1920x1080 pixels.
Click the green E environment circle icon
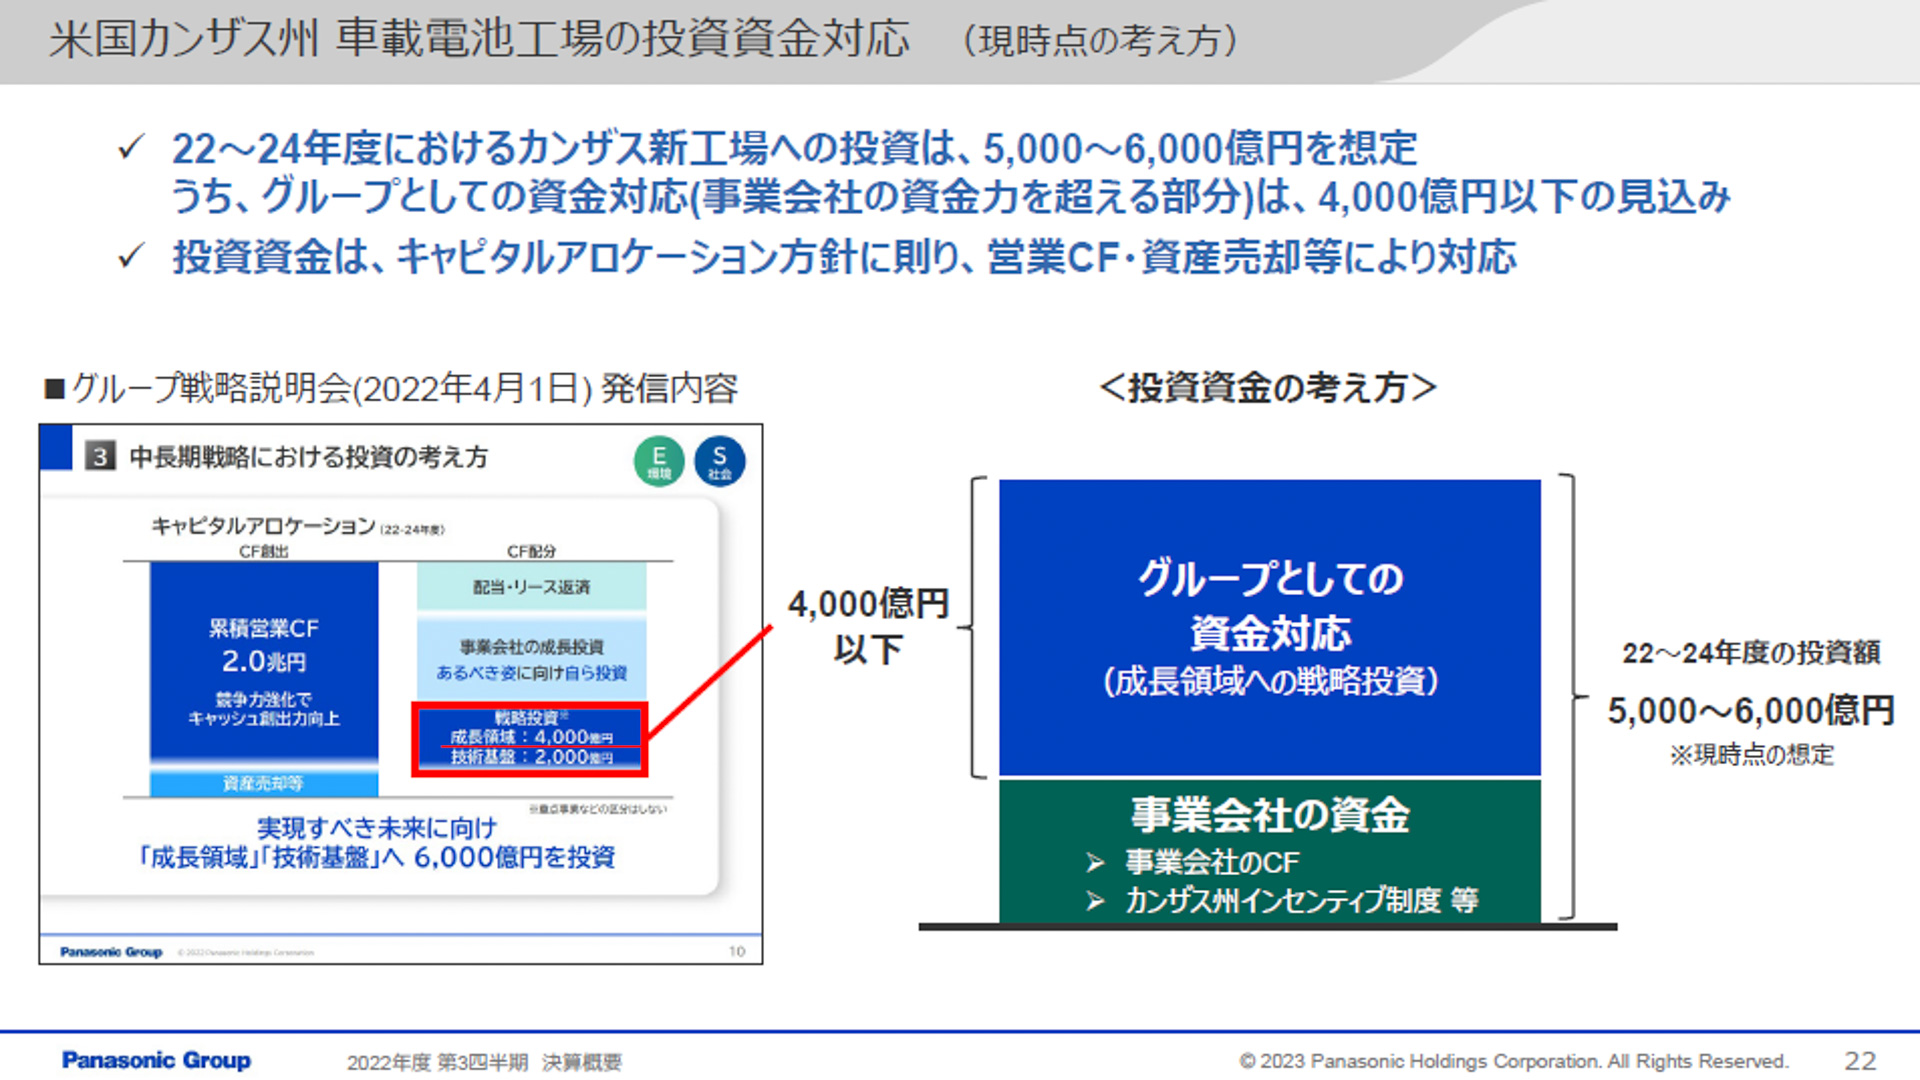(659, 461)
